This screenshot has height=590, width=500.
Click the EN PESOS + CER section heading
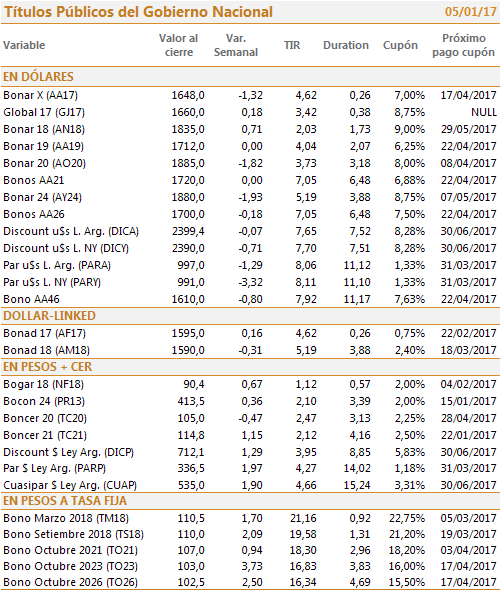coord(47,367)
